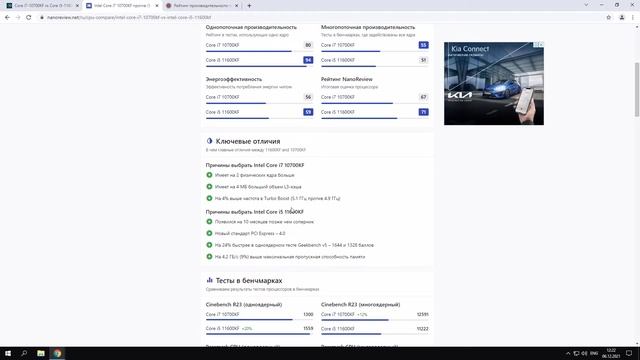Click the multi-thread score 55 badge
The width and height of the screenshot is (640, 360).
[x=423, y=45]
